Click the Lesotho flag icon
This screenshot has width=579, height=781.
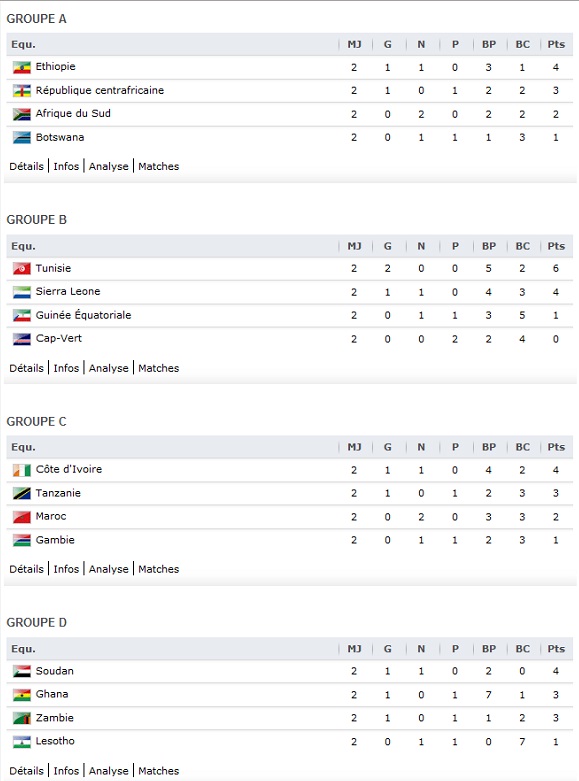[22, 742]
